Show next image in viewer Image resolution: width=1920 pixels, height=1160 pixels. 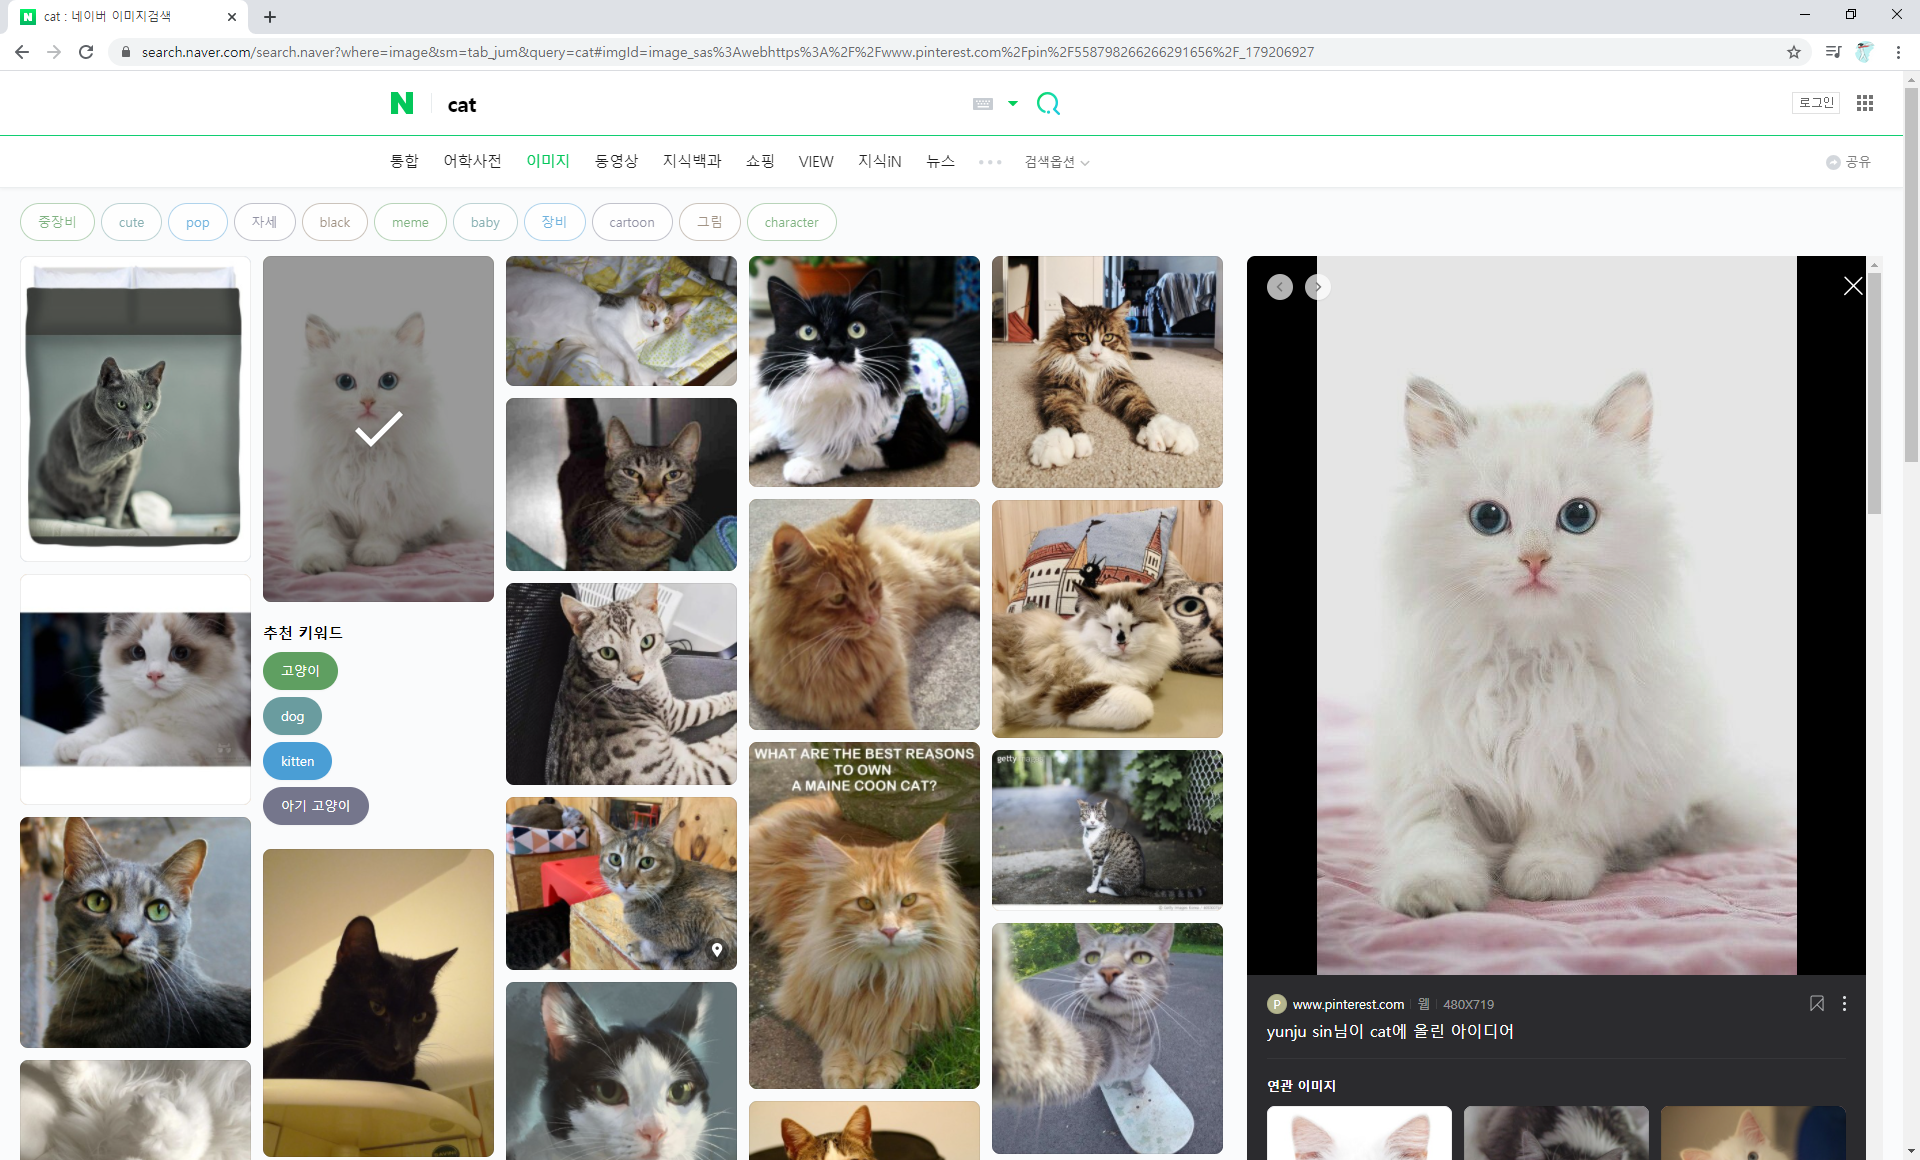pyautogui.click(x=1318, y=287)
